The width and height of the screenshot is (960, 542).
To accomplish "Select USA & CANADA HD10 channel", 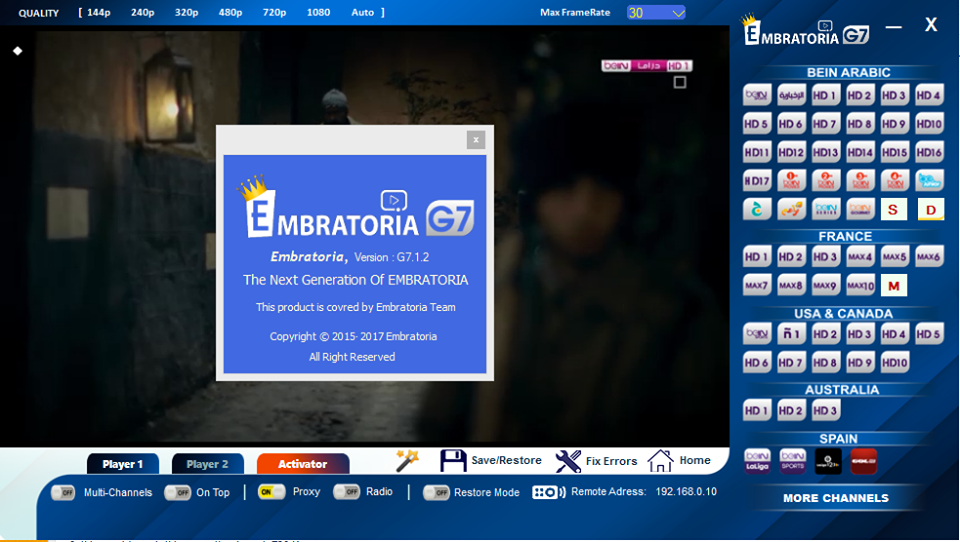I will (894, 363).
